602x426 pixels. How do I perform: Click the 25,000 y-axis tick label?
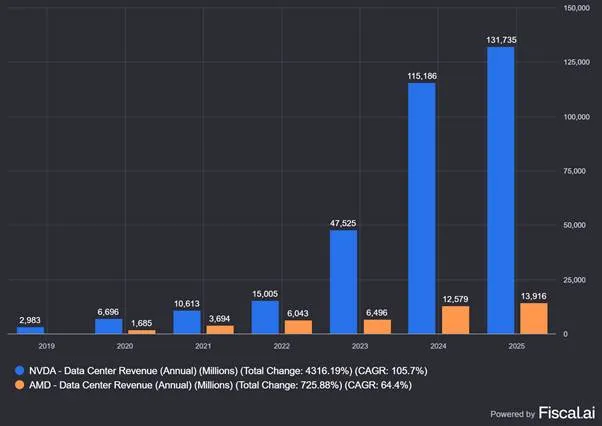tap(575, 280)
